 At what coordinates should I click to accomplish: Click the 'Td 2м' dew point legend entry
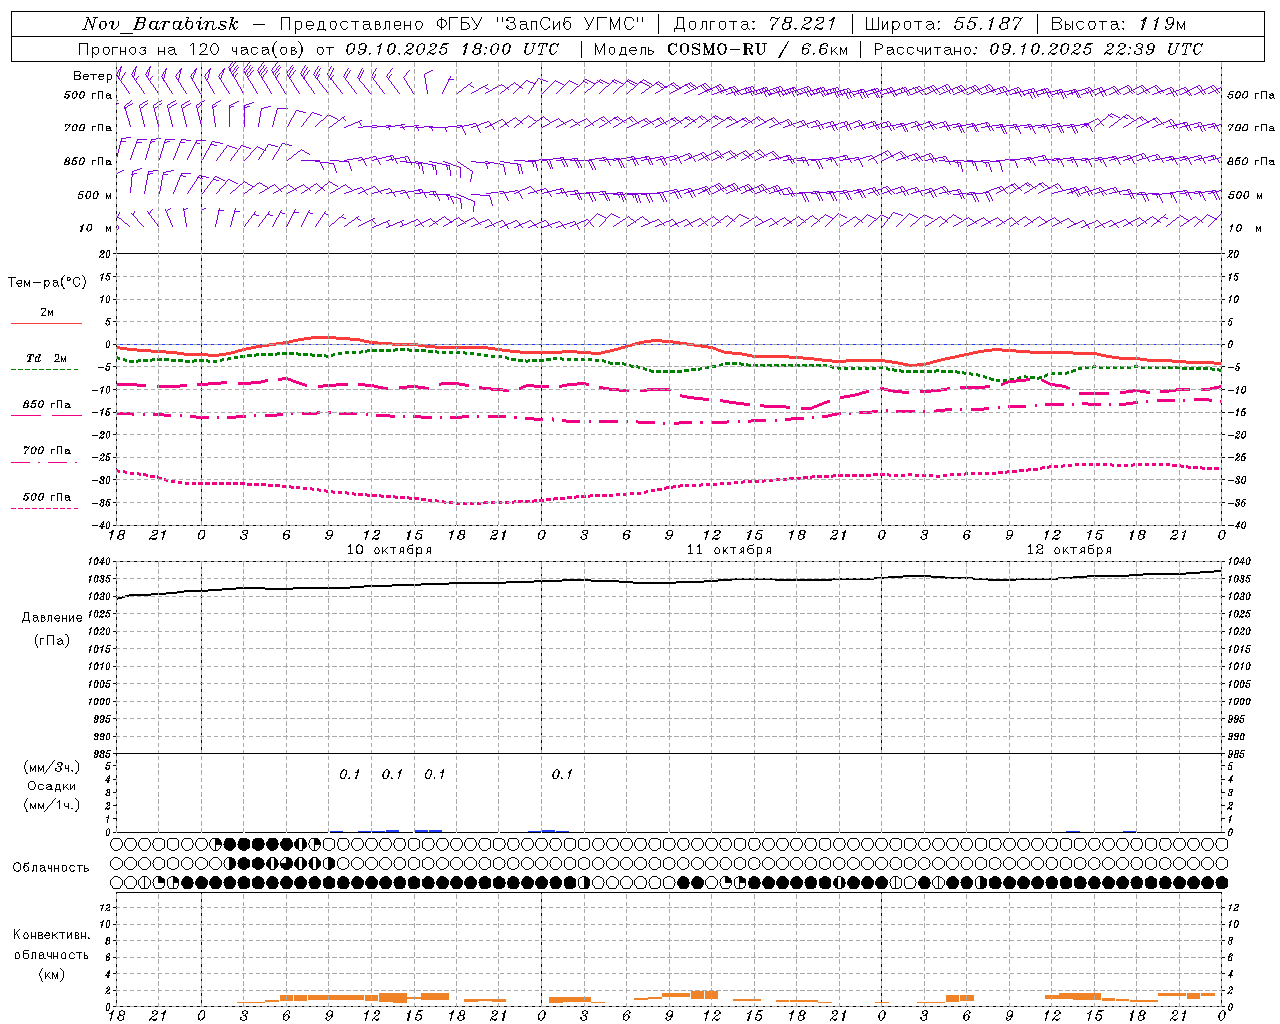tap(47, 358)
